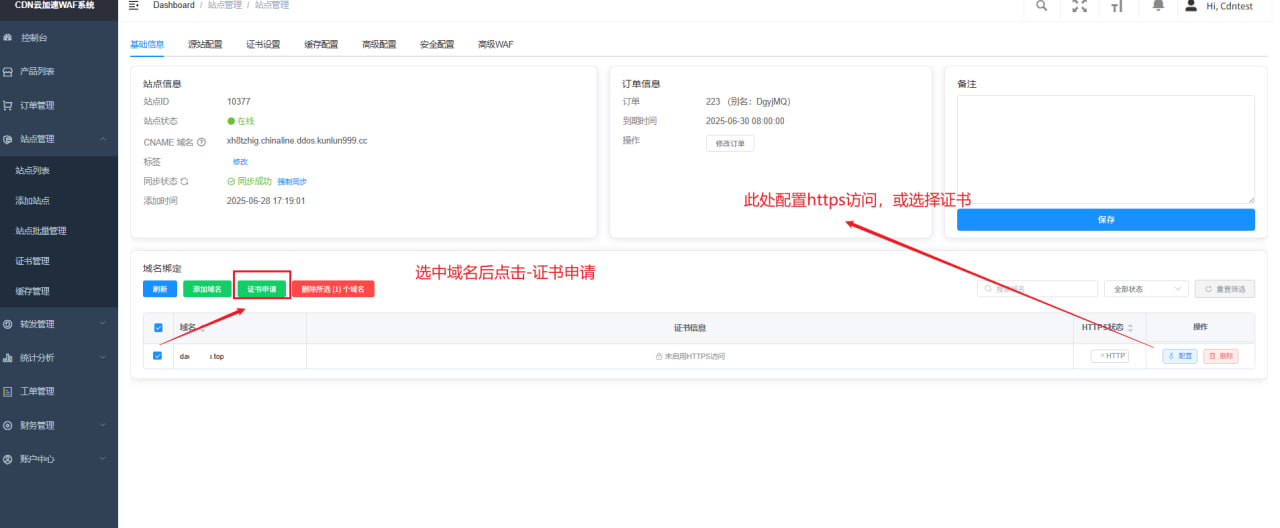1280x528 pixels.
Task: Sort by the HTTPS状态 column arrows
Action: point(1130,328)
